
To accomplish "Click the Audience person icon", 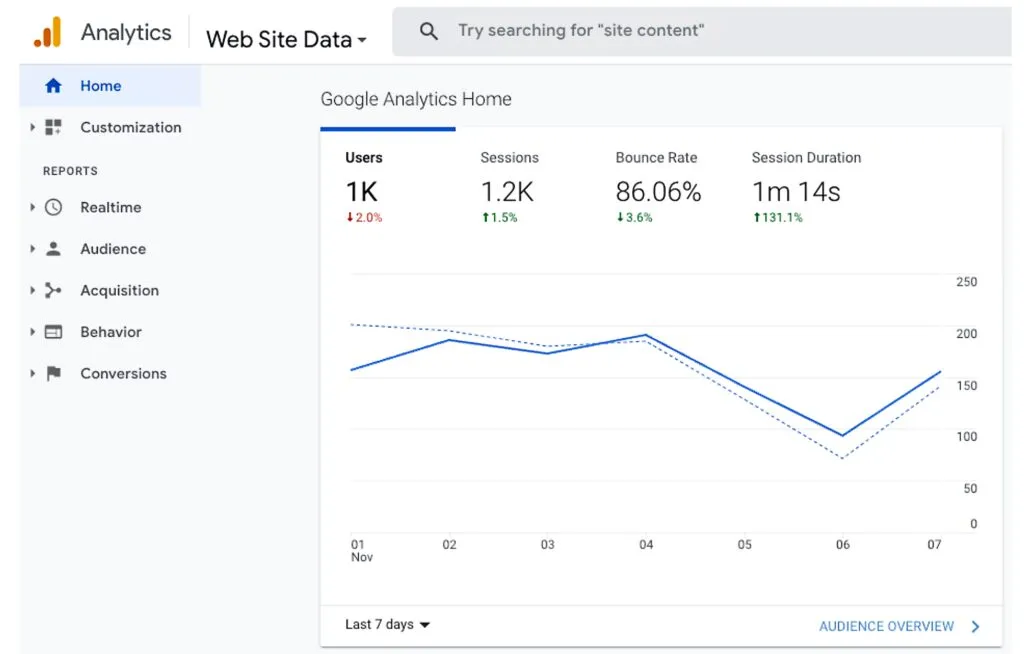I will click(53, 248).
